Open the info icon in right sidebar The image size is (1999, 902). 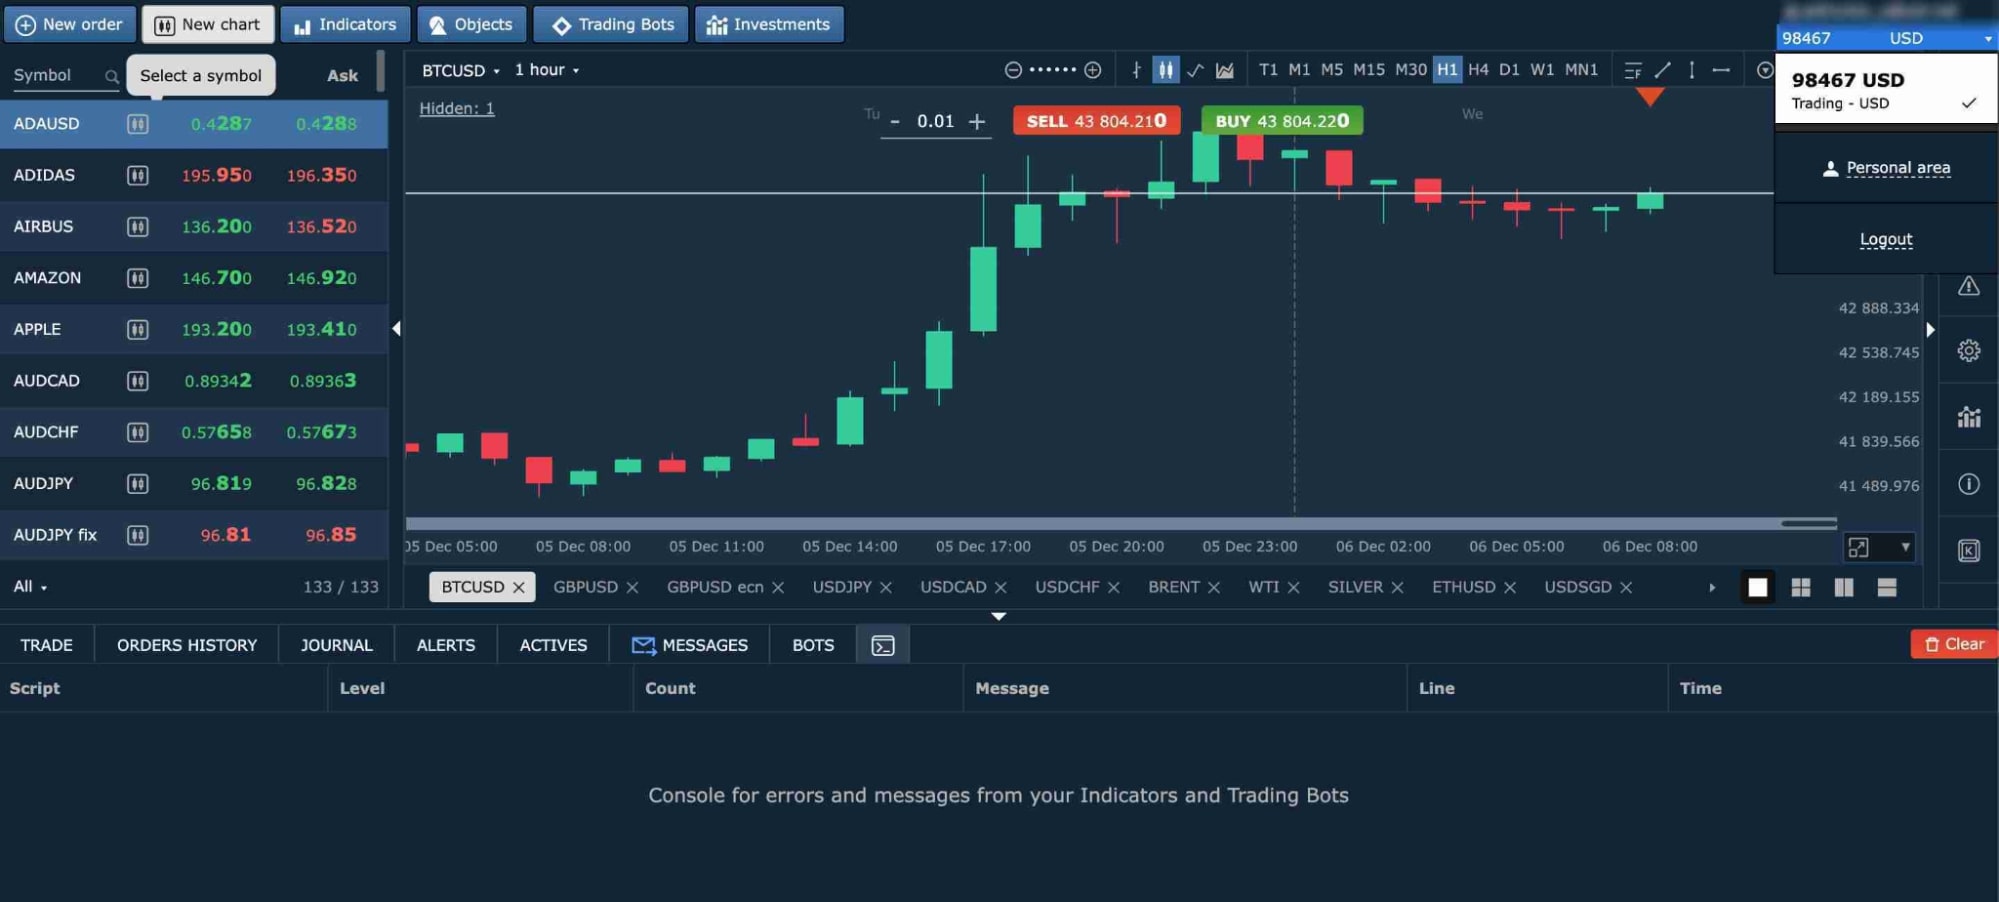click(x=1968, y=484)
